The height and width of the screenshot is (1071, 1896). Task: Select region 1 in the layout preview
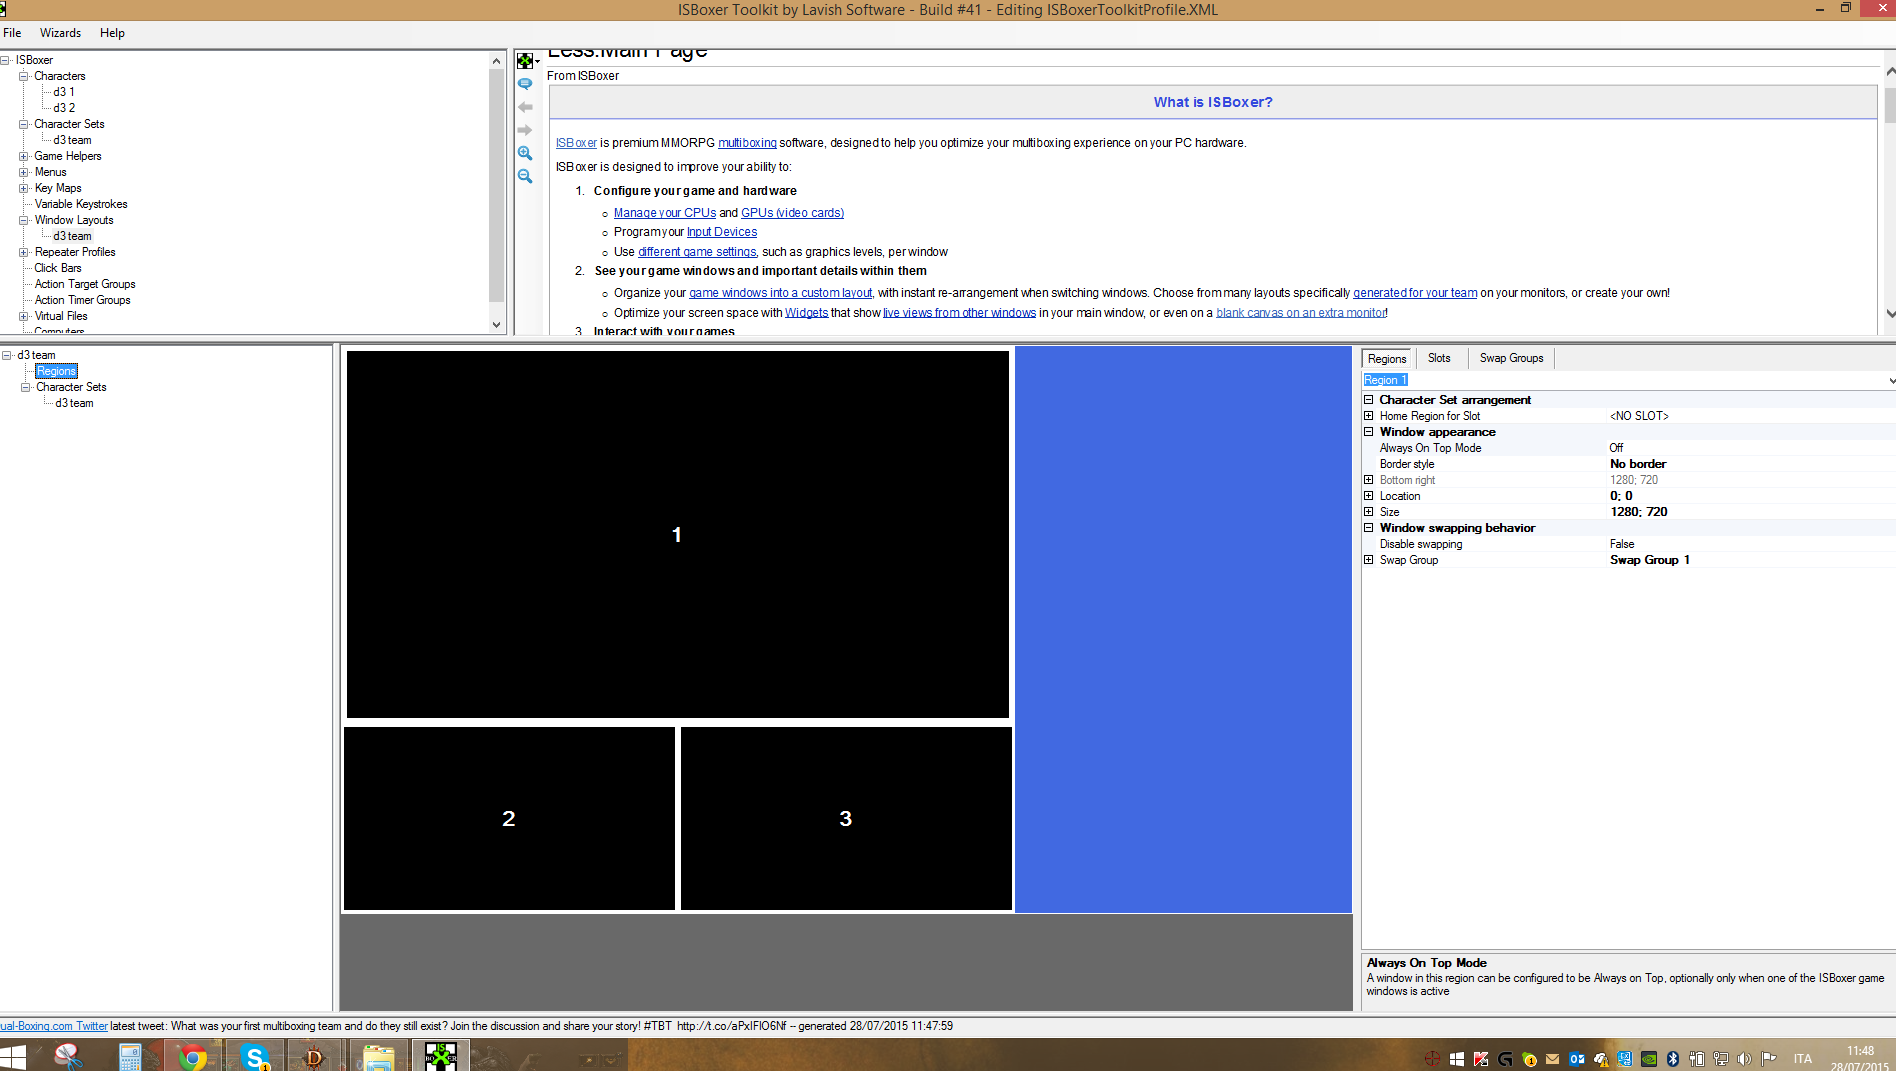[x=677, y=534]
